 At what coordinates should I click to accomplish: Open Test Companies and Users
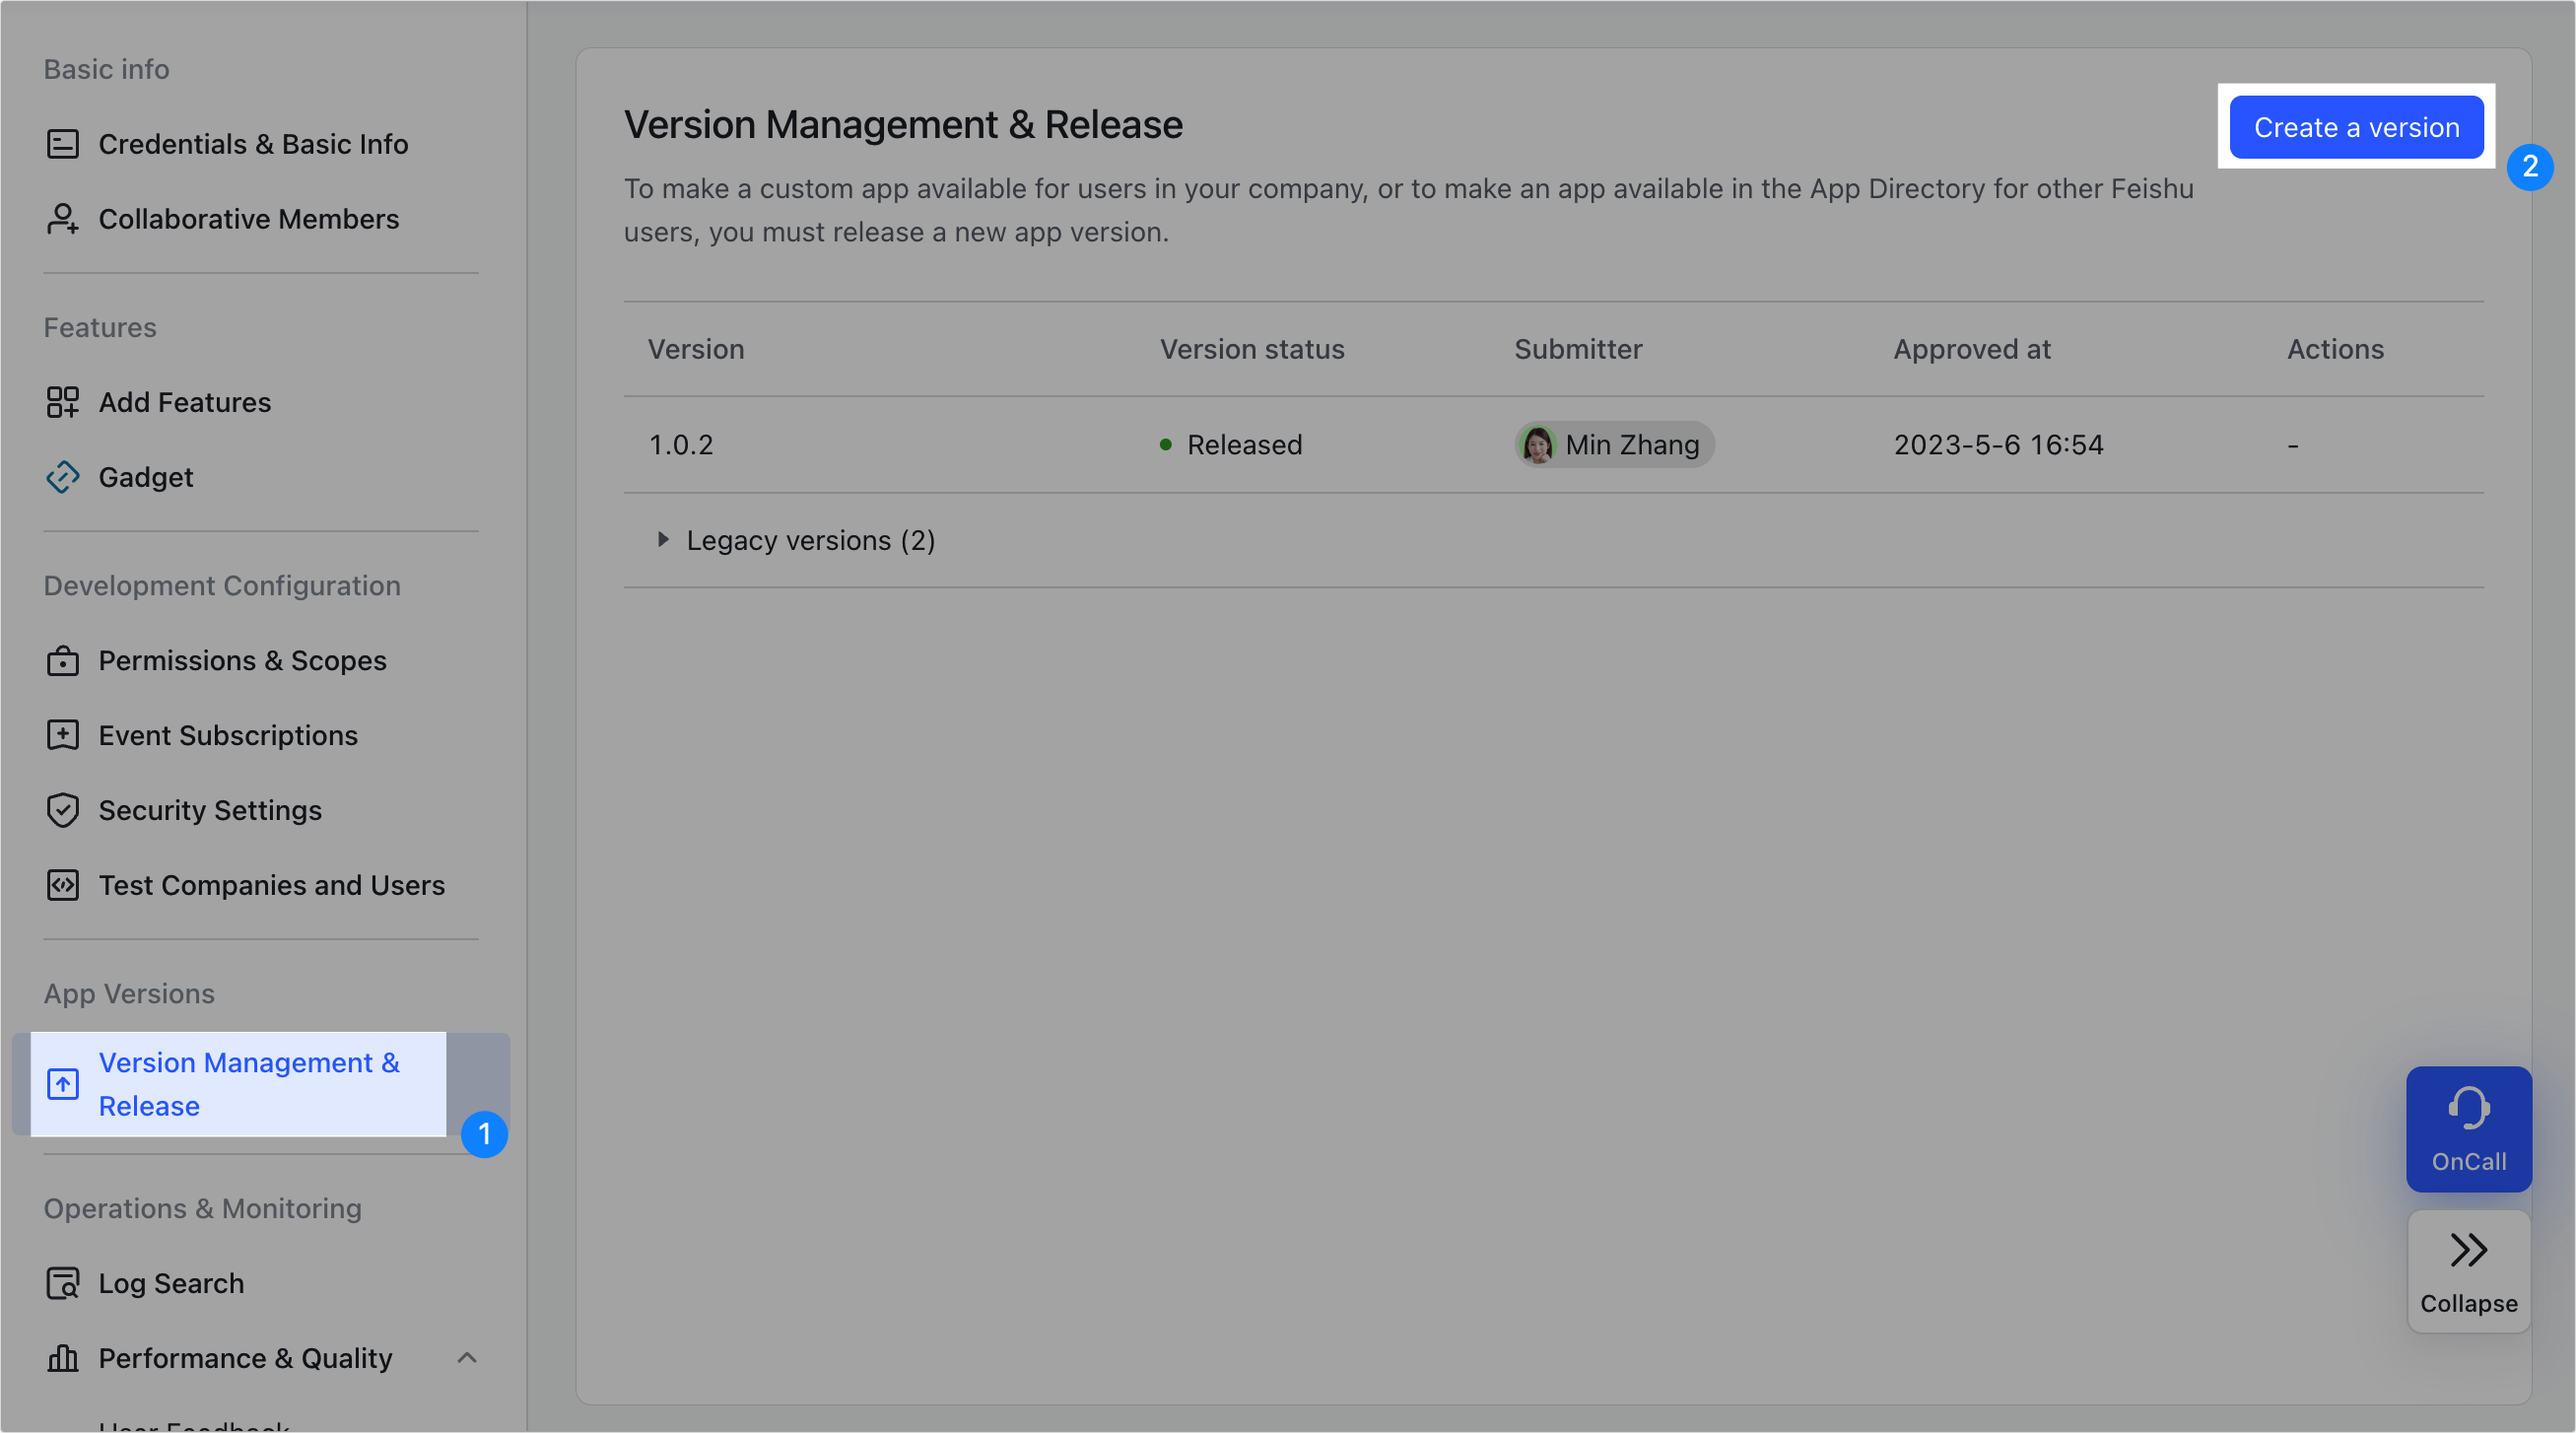pos(271,885)
